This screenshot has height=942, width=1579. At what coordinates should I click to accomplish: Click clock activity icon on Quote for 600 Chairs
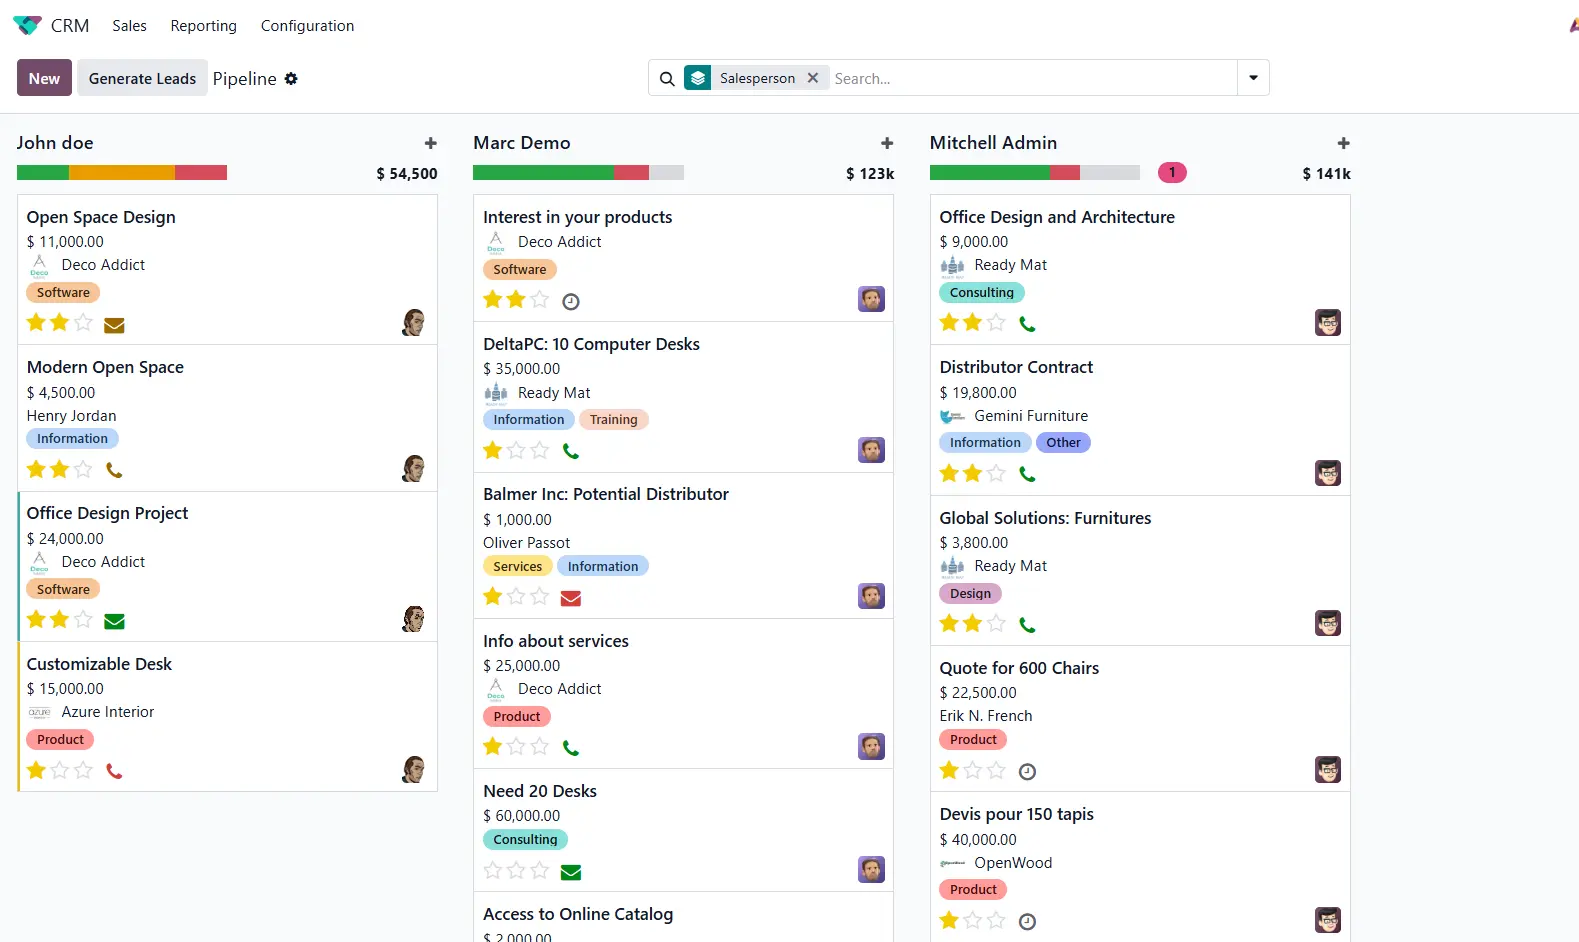coord(1027,772)
